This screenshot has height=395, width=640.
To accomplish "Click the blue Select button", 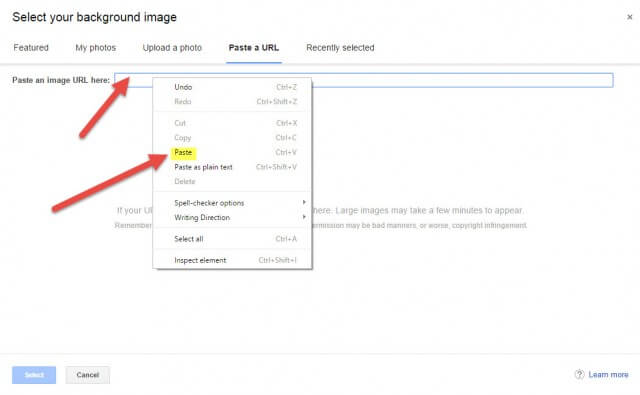I will (34, 375).
